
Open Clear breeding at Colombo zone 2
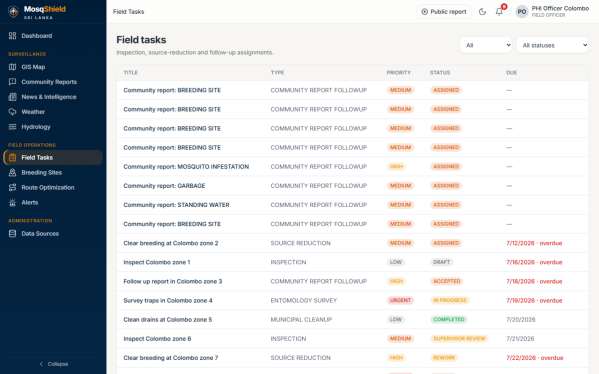171,243
